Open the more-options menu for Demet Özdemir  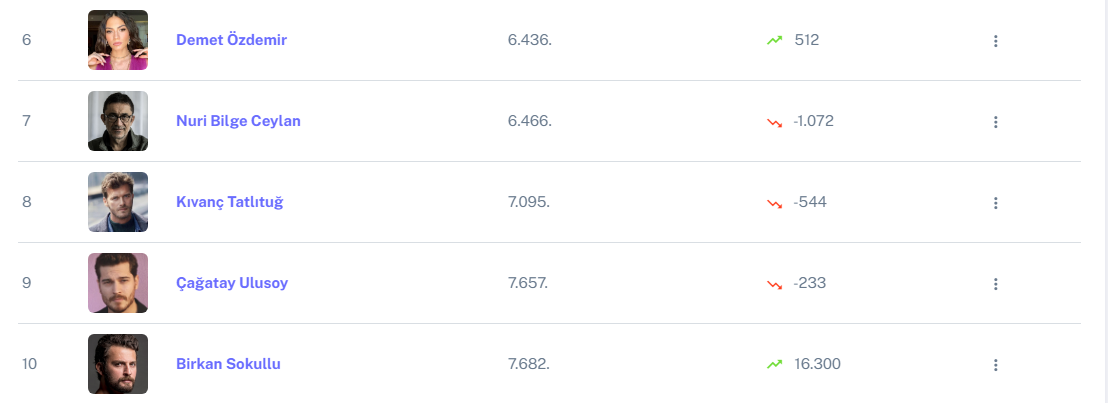pyautogui.click(x=995, y=41)
